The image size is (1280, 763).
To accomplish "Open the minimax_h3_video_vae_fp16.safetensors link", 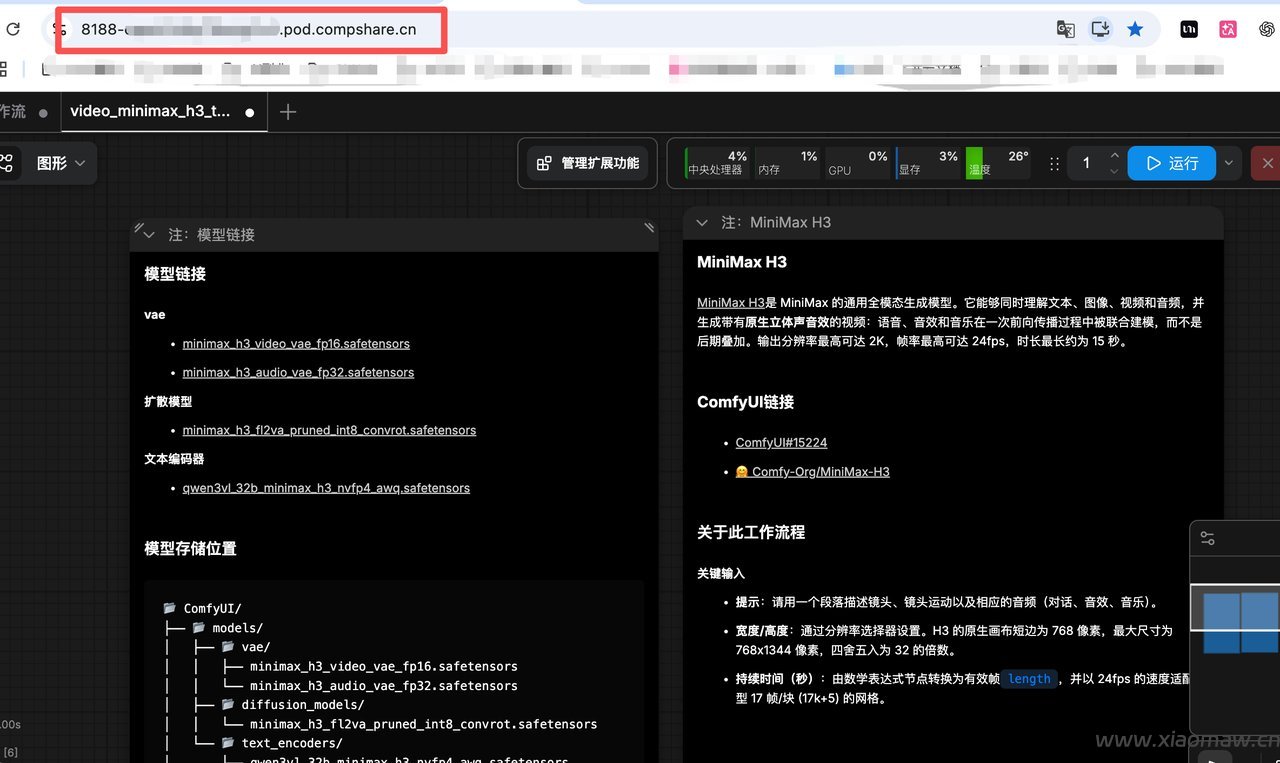I will click(x=296, y=343).
